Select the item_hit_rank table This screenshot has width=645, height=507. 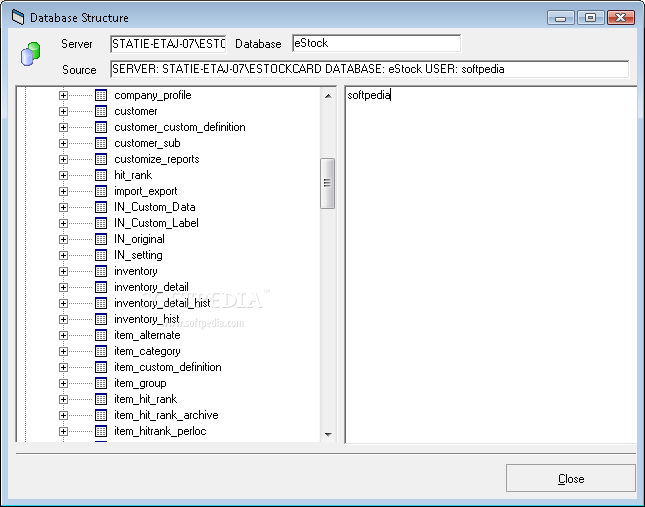[x=146, y=399]
